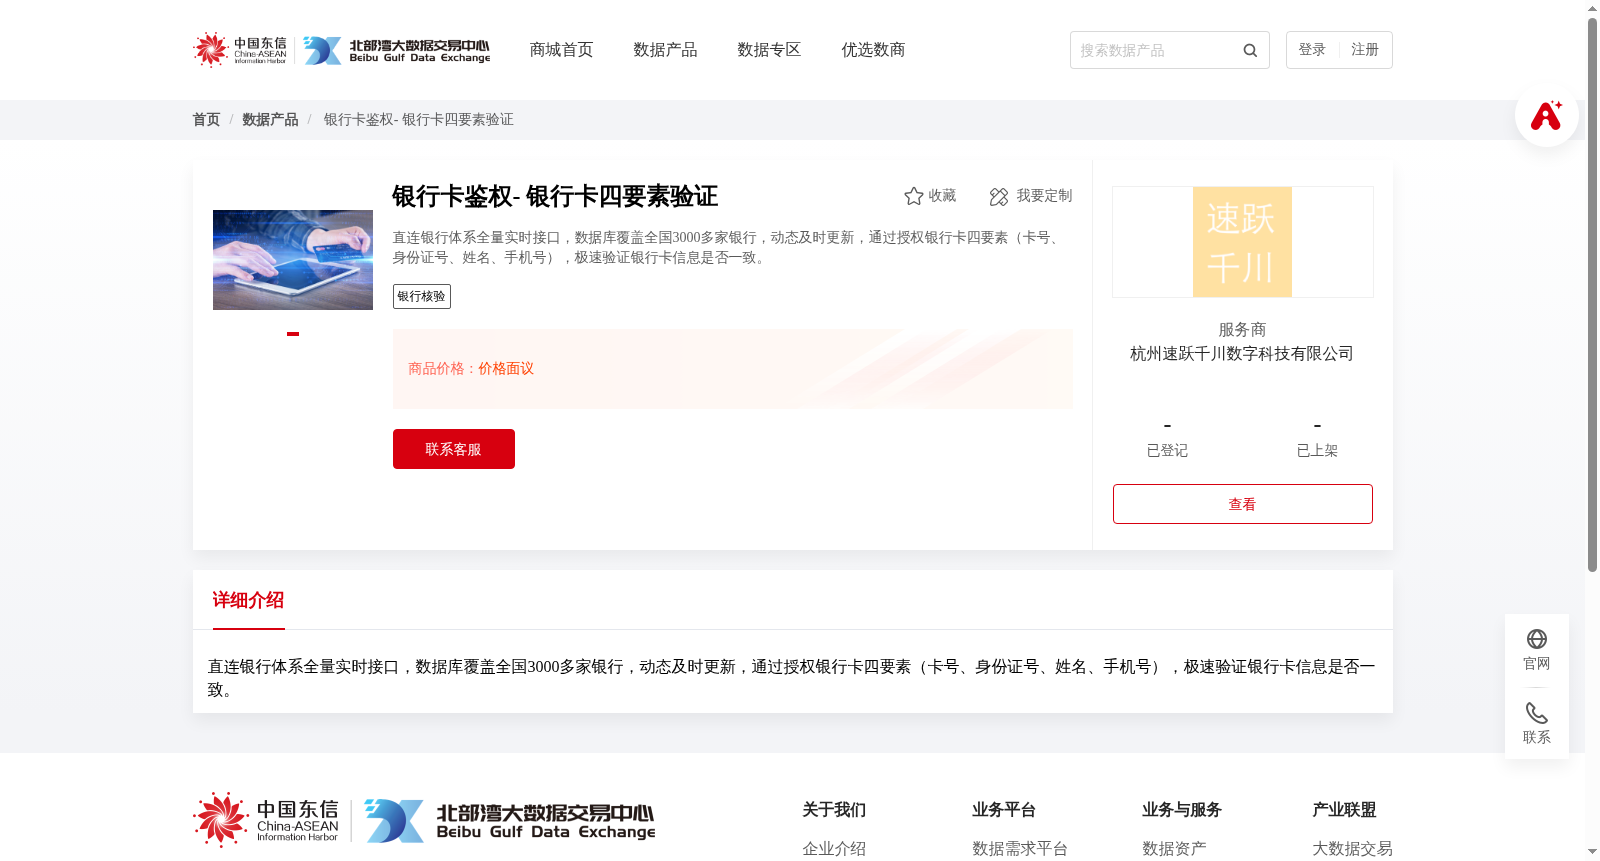Click the footer Beibu Gulf Data Exchange logo
This screenshot has width=1600, height=861.
pos(510,821)
